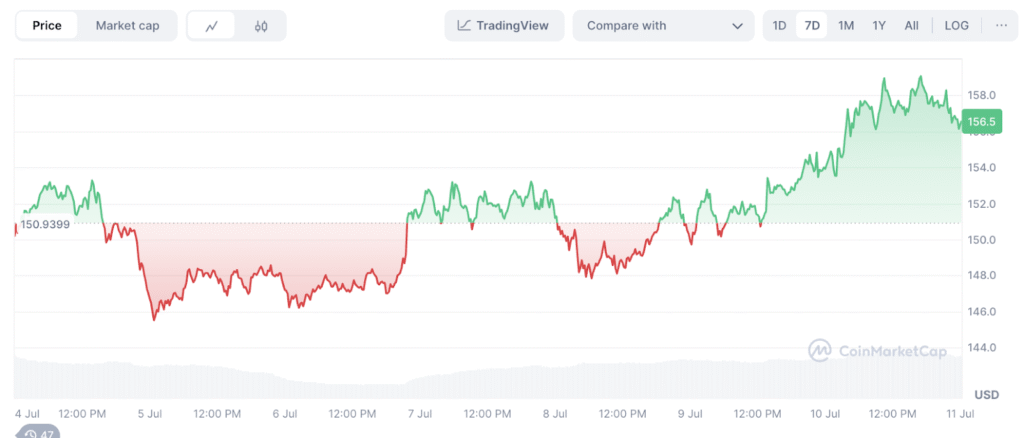Show the All time range
Screen dimensions: 1024x438
(912, 26)
